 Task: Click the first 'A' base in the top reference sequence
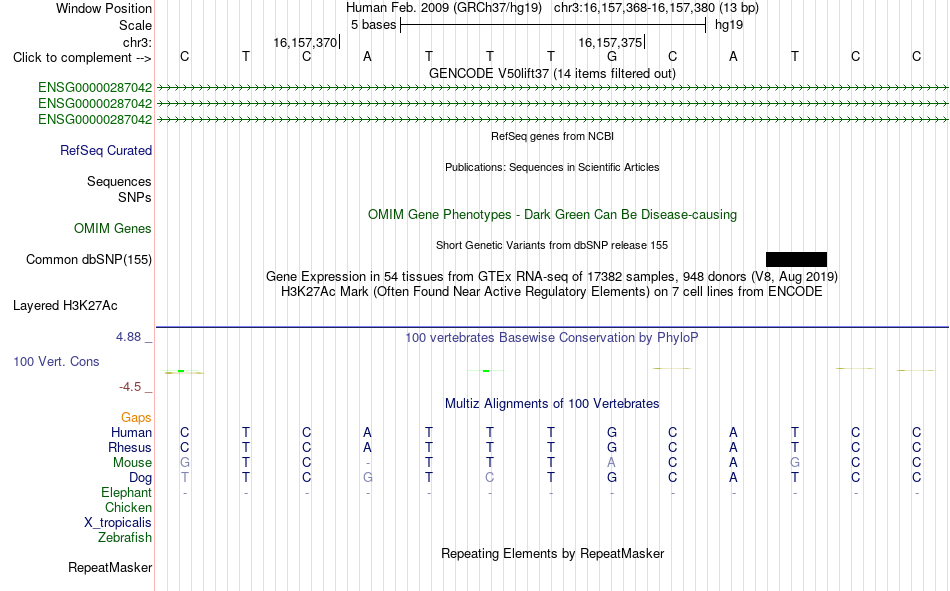pos(367,56)
